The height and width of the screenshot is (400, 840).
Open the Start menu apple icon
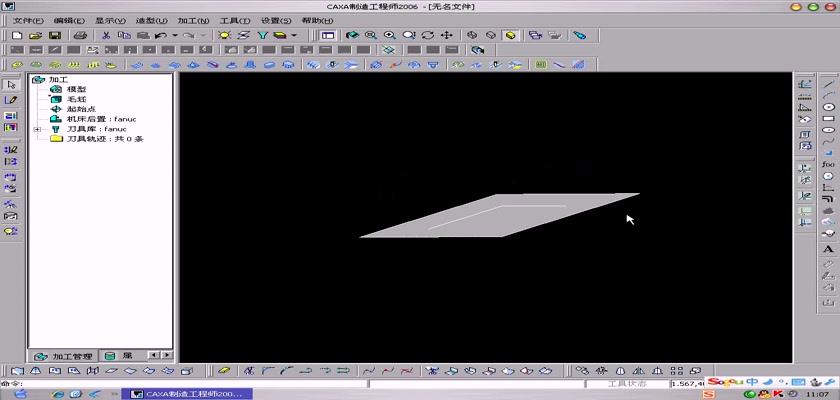pyautogui.click(x=20, y=394)
